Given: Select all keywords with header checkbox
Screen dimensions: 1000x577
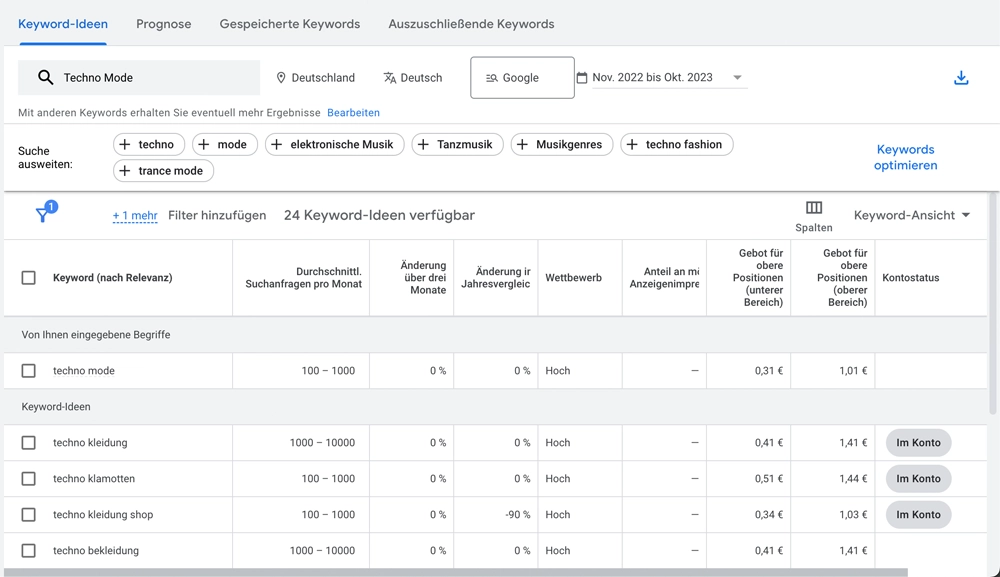Looking at the screenshot, I should [x=29, y=278].
